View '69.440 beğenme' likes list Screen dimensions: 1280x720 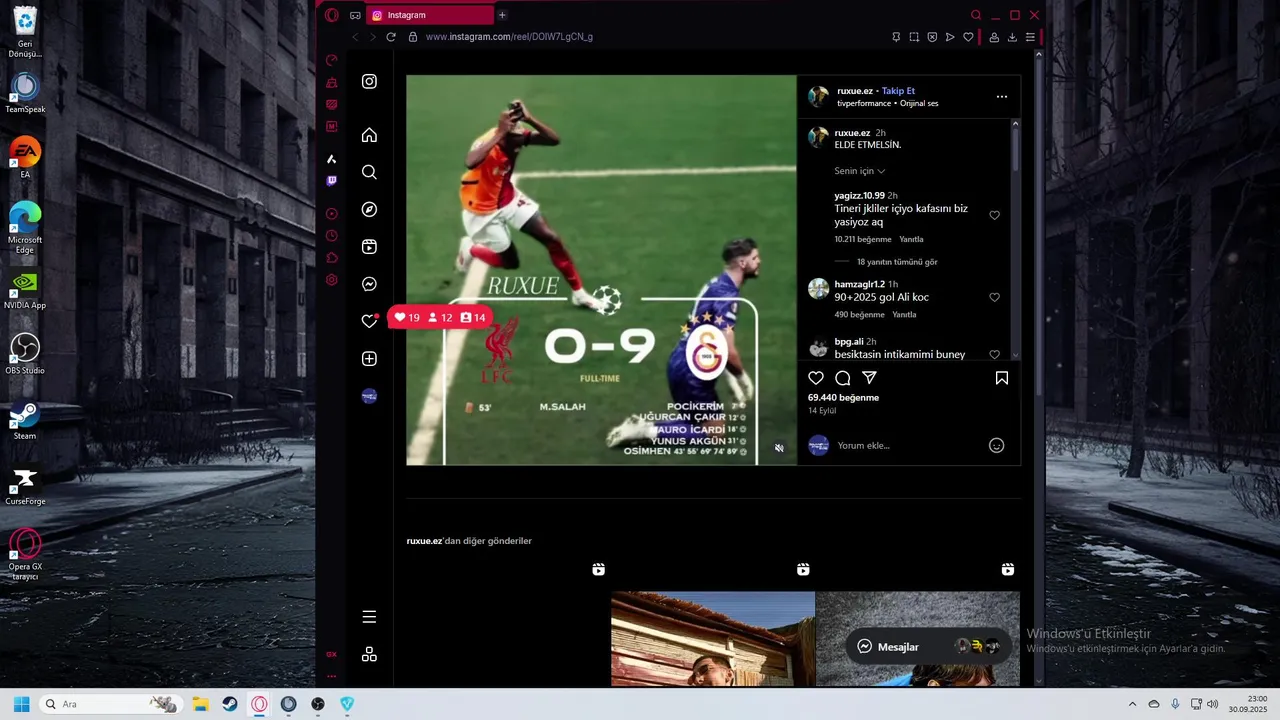pos(843,398)
